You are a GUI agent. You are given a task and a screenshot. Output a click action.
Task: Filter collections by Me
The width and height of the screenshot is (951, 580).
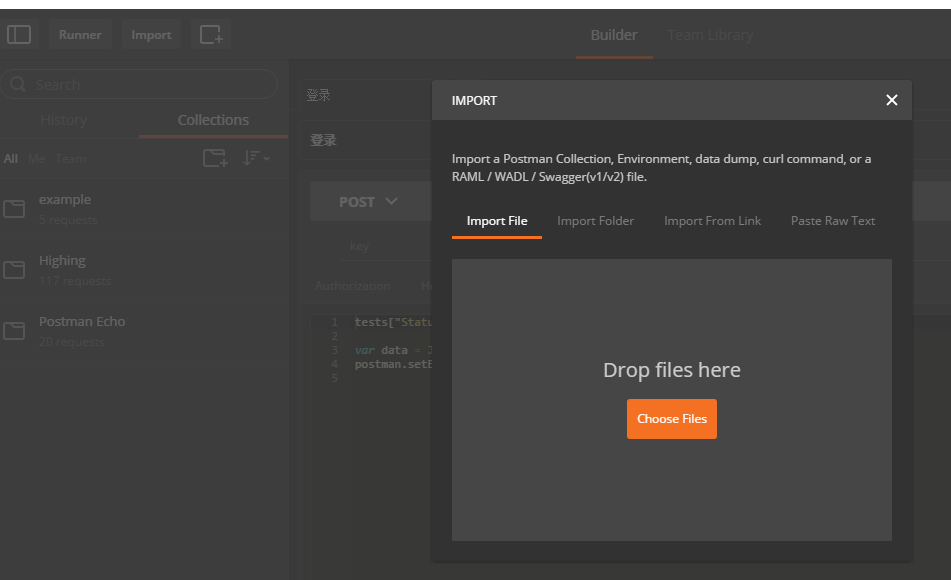(x=36, y=159)
